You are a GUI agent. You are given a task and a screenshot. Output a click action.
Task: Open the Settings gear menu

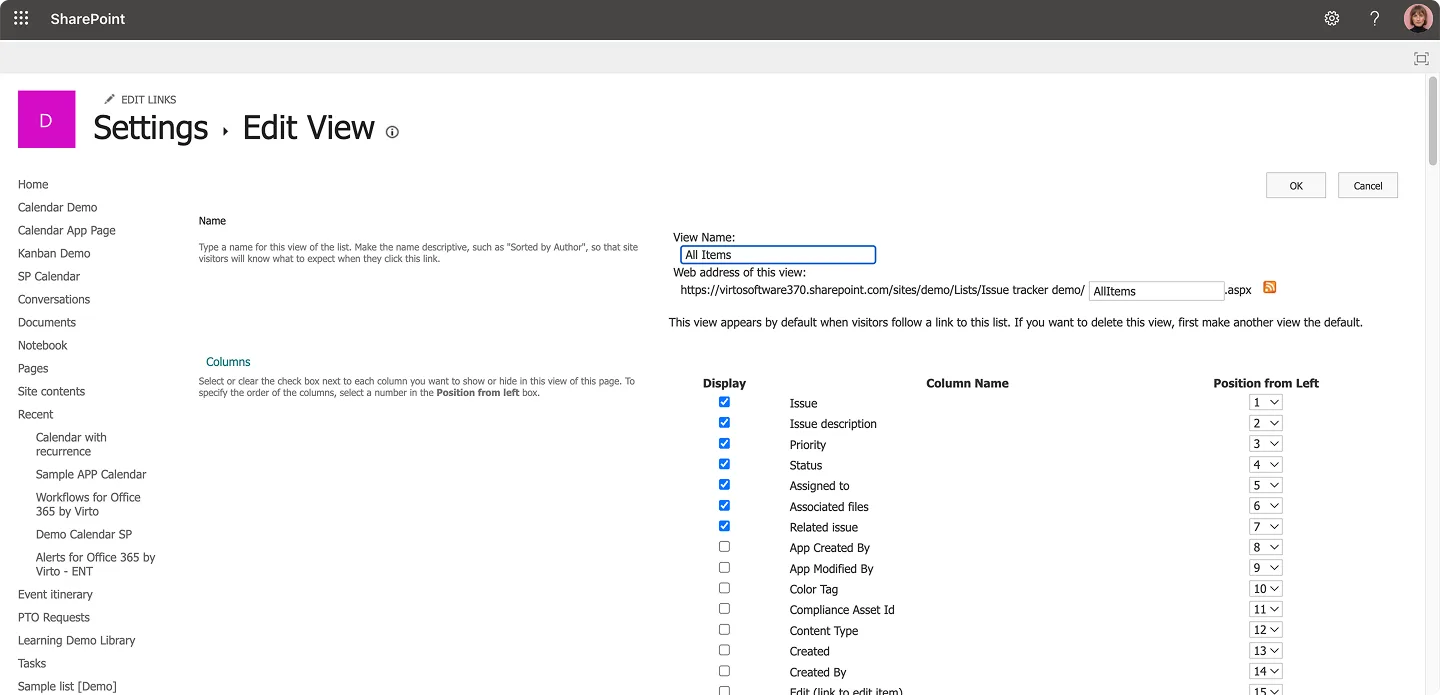click(x=1332, y=19)
